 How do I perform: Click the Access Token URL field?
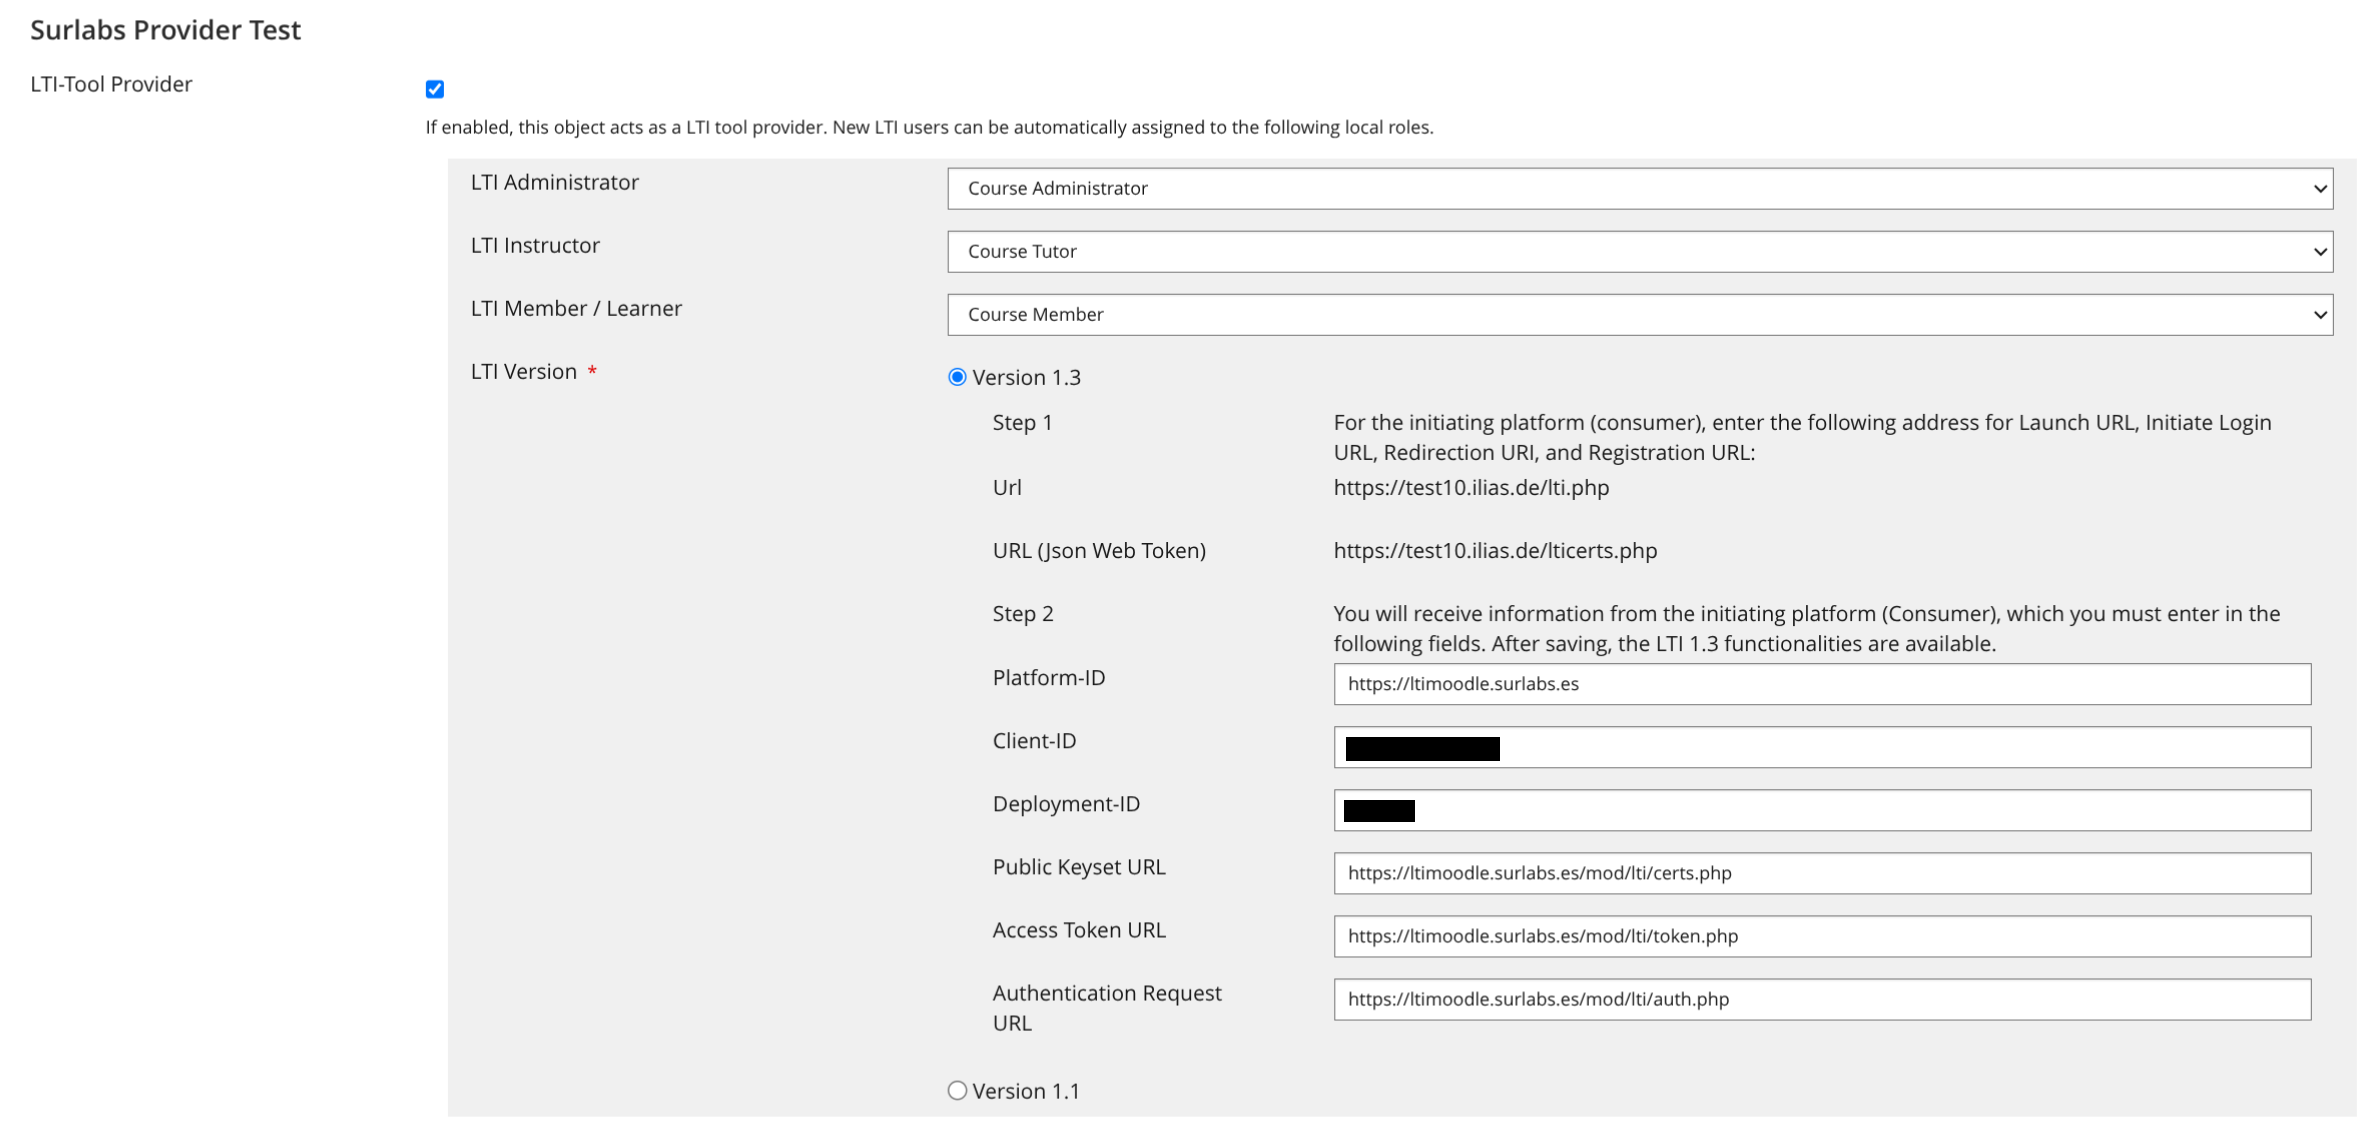point(1822,936)
